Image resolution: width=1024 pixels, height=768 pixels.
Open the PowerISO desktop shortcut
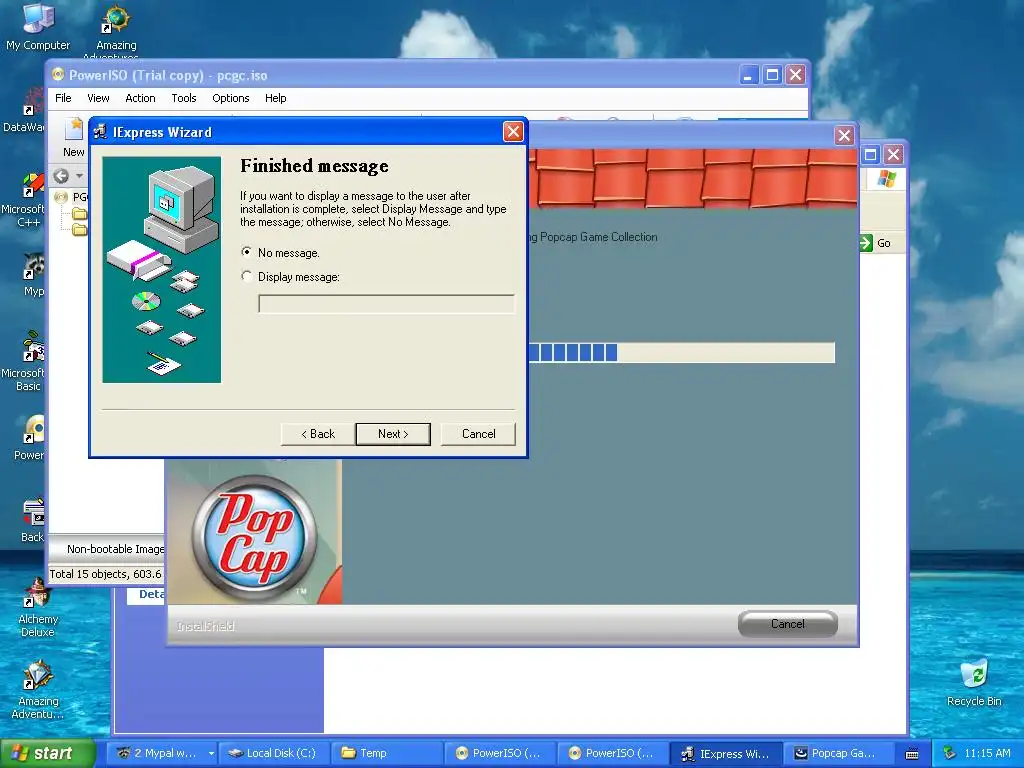click(x=30, y=438)
